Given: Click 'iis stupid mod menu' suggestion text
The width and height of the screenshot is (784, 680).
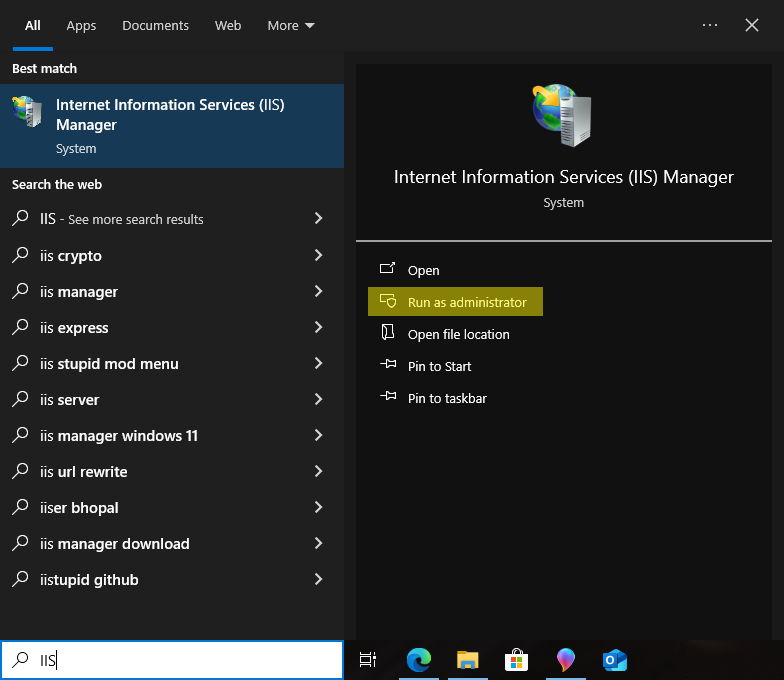Looking at the screenshot, I should [x=109, y=364].
